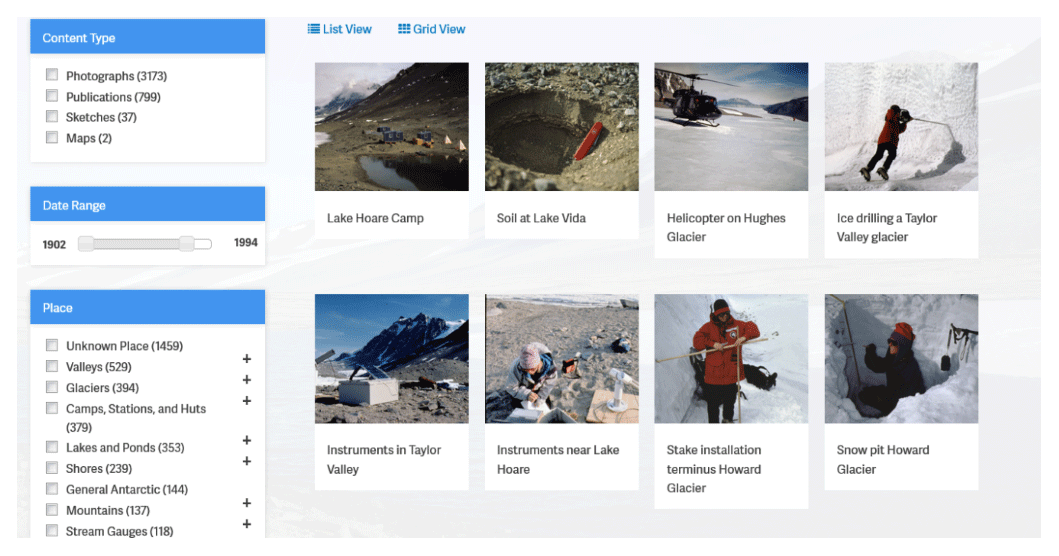Click the left Date Range slider handle
This screenshot has width=1059, height=556.
coord(86,244)
